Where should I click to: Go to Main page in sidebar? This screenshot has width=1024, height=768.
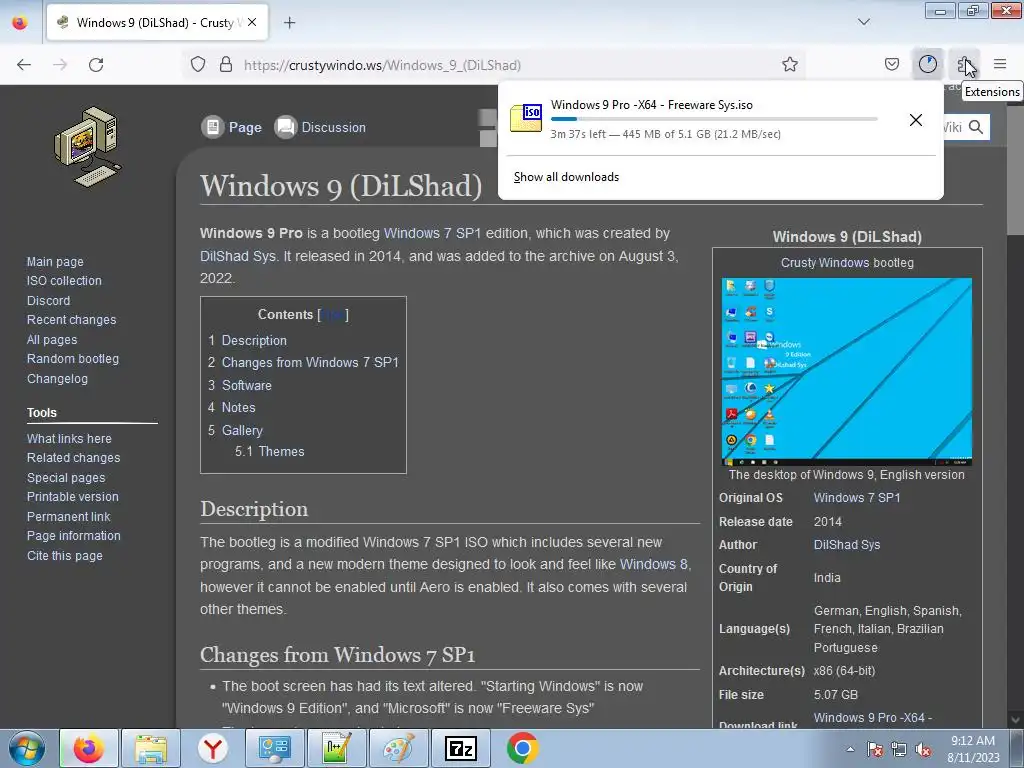(x=55, y=261)
